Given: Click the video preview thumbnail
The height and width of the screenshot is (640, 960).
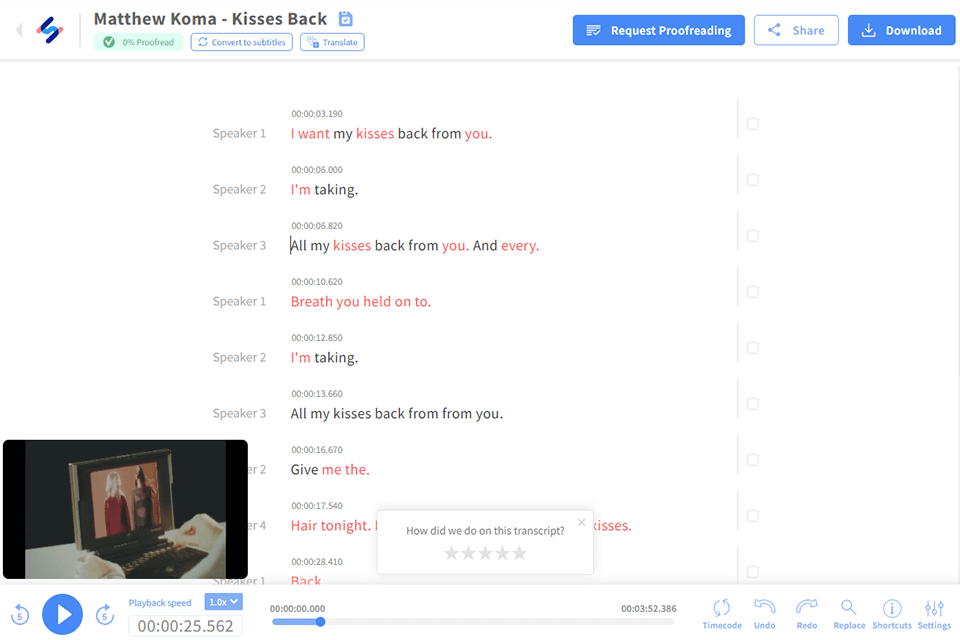Looking at the screenshot, I should [126, 510].
